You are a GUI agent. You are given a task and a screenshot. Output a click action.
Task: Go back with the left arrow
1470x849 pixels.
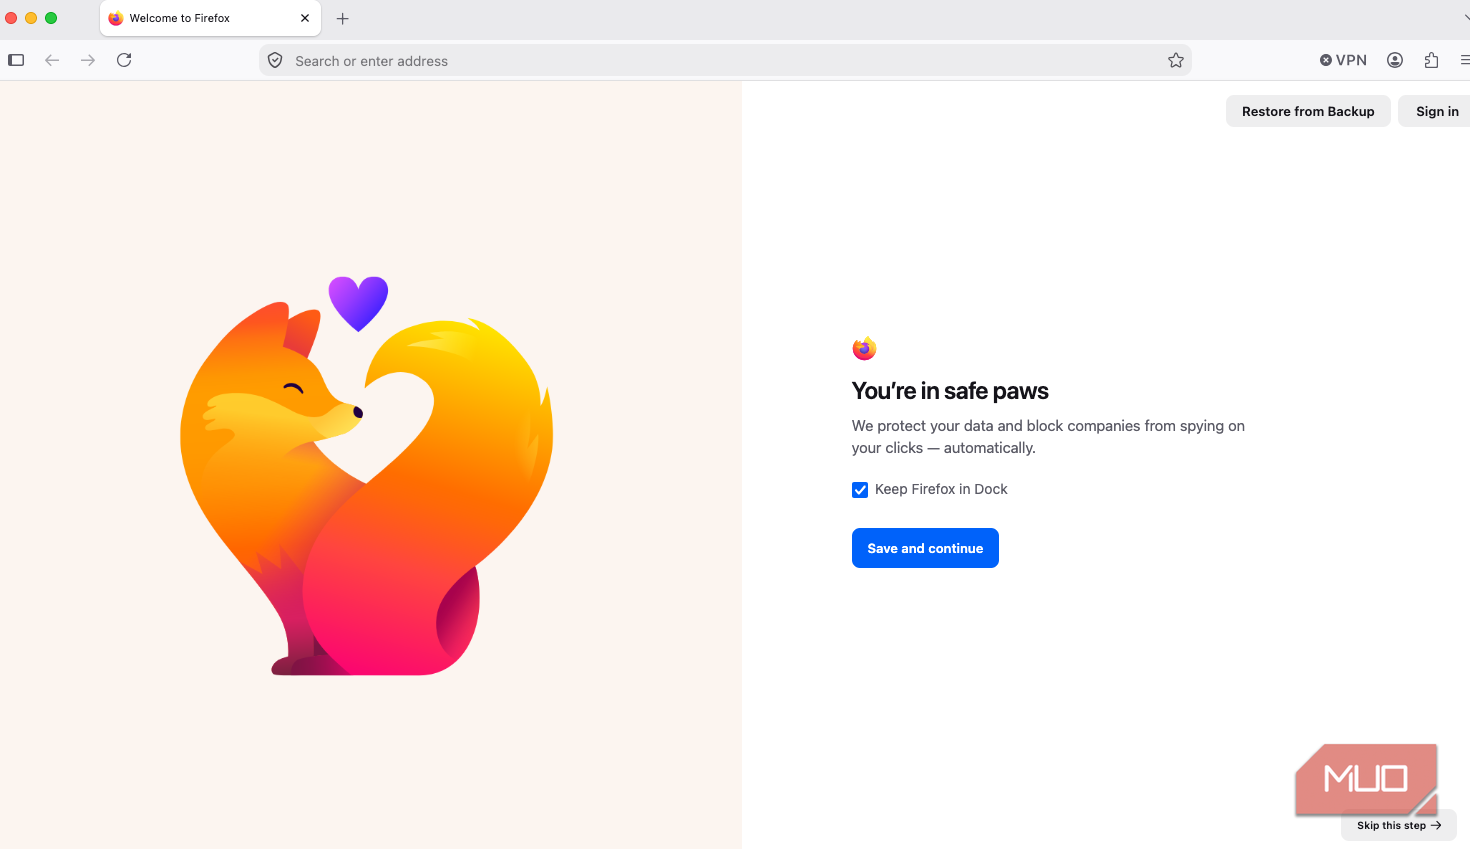click(52, 60)
